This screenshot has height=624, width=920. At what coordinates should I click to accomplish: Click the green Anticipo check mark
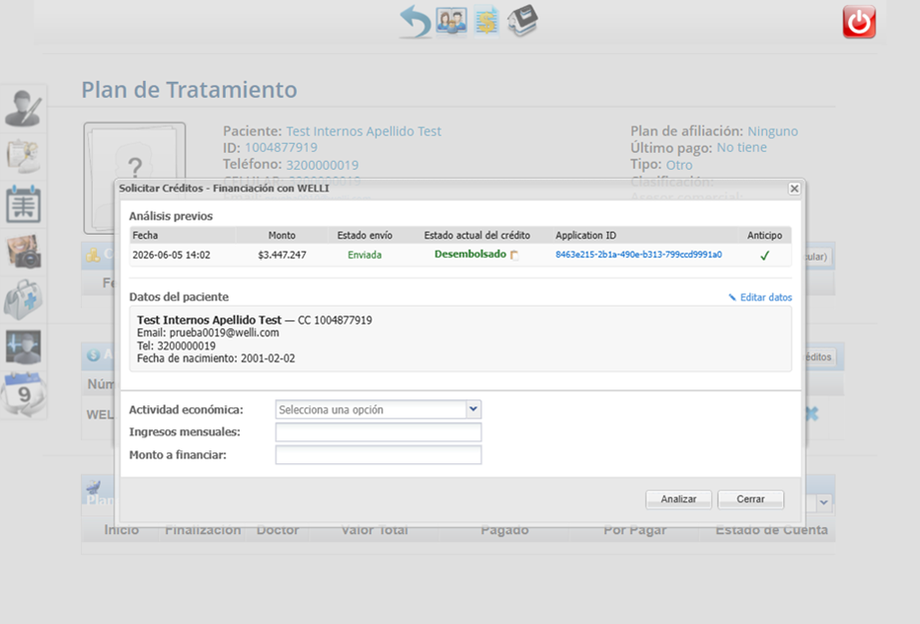(765, 255)
